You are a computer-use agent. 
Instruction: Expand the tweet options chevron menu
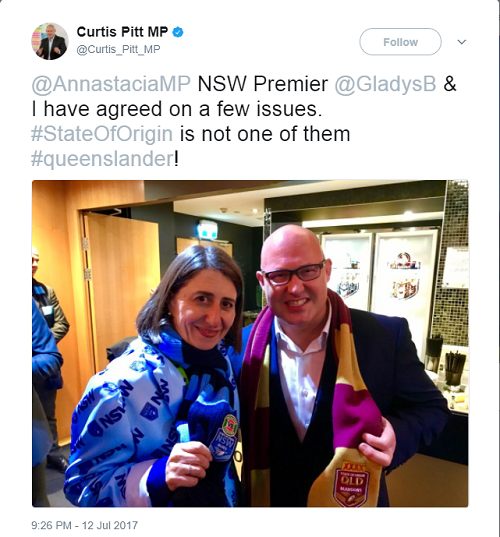coord(462,42)
